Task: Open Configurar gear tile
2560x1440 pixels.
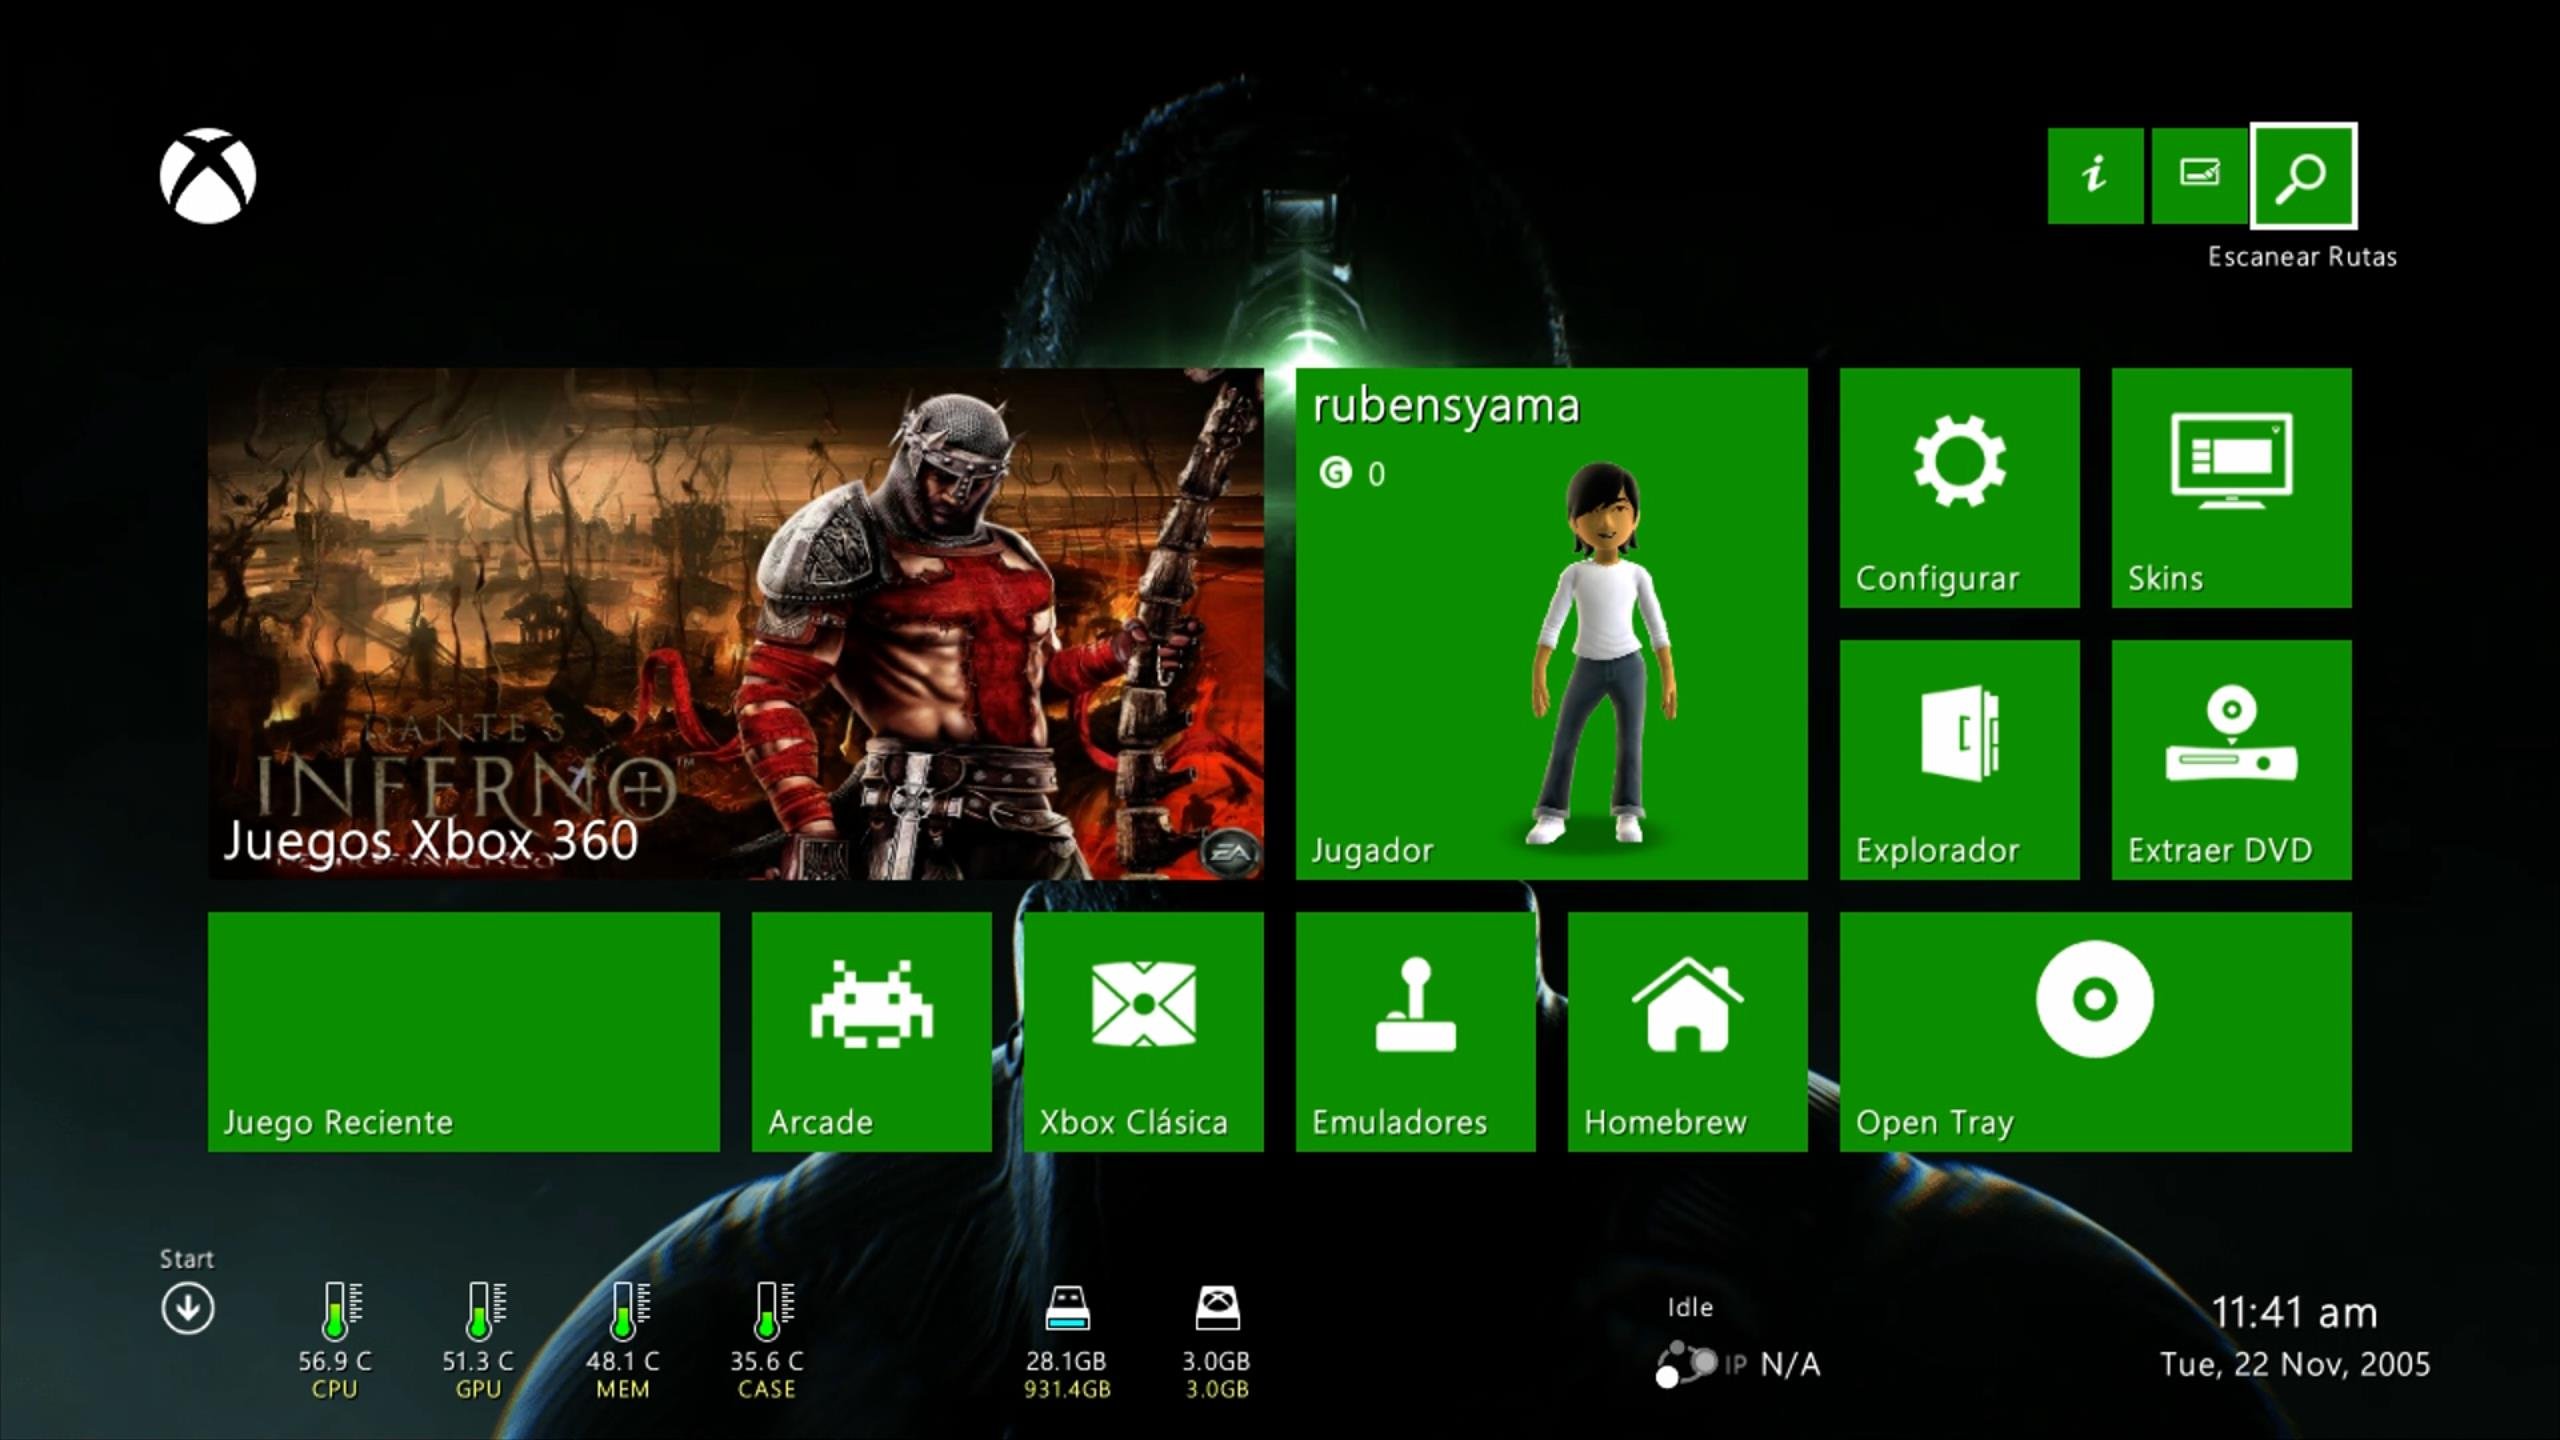Action: (x=1960, y=488)
